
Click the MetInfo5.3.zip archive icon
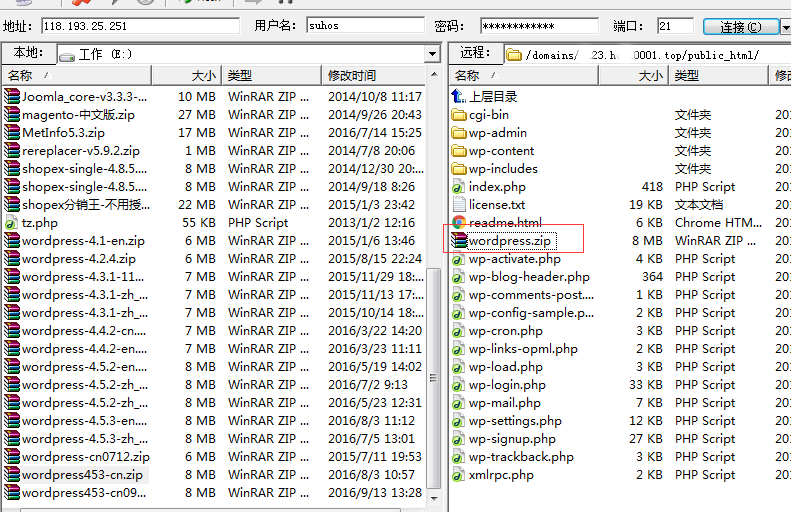tap(12, 133)
